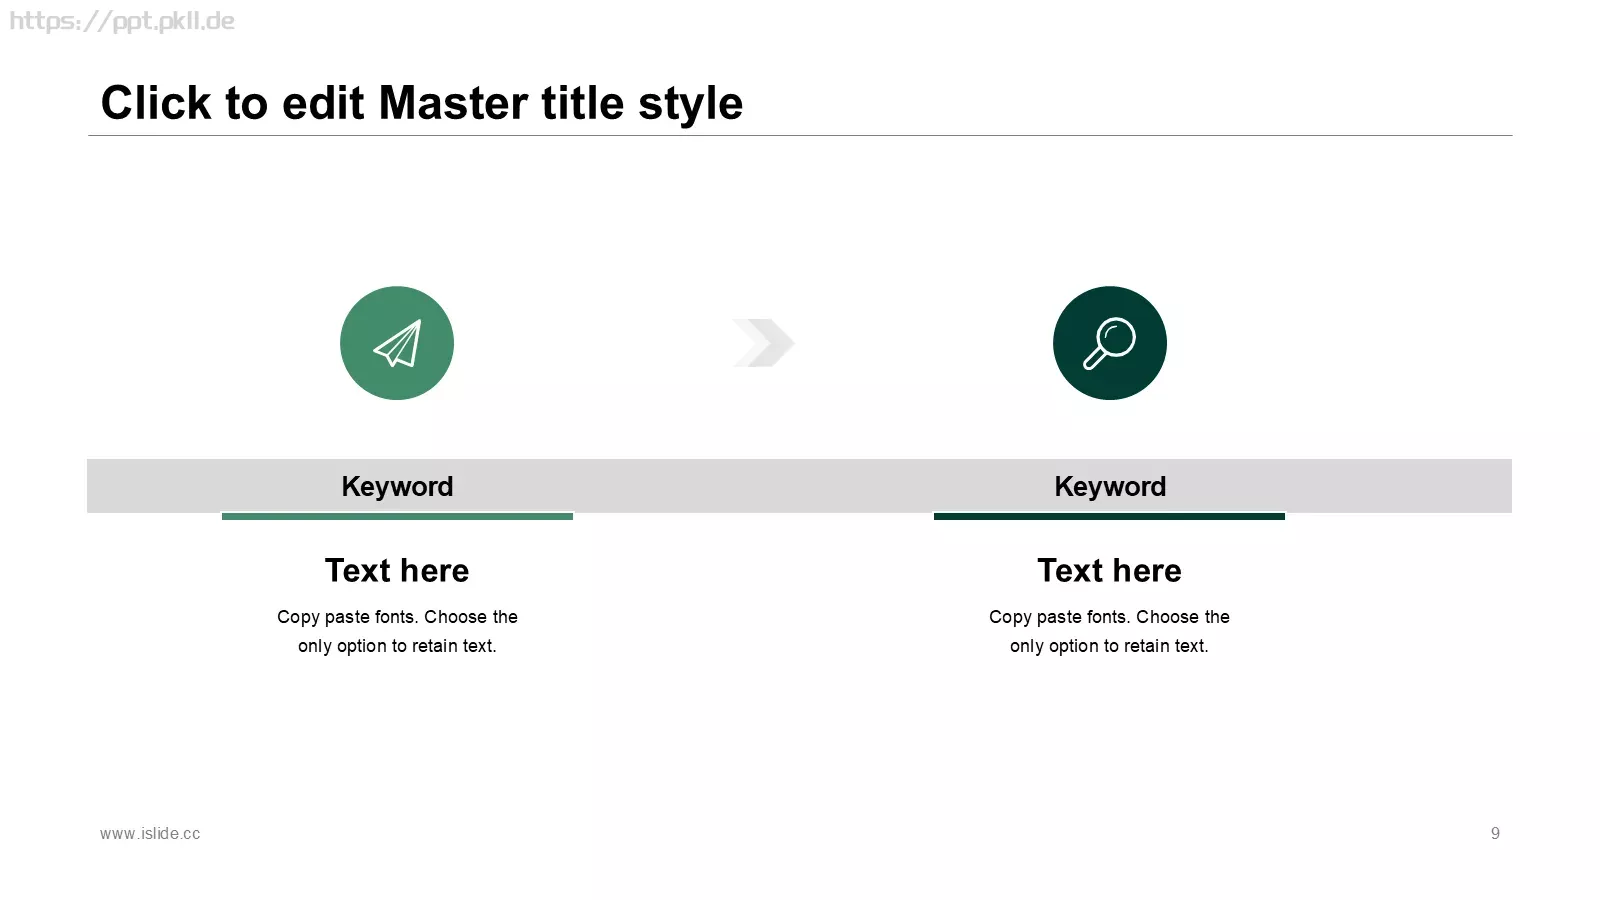This screenshot has height=900, width=1600.
Task: Select 'Text here' heading below the paper plane
Action: tap(397, 570)
